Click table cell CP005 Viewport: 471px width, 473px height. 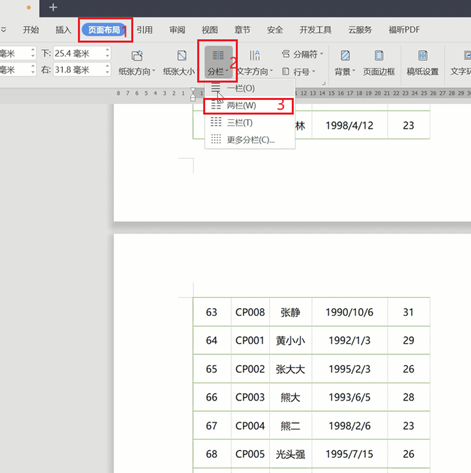(x=250, y=454)
